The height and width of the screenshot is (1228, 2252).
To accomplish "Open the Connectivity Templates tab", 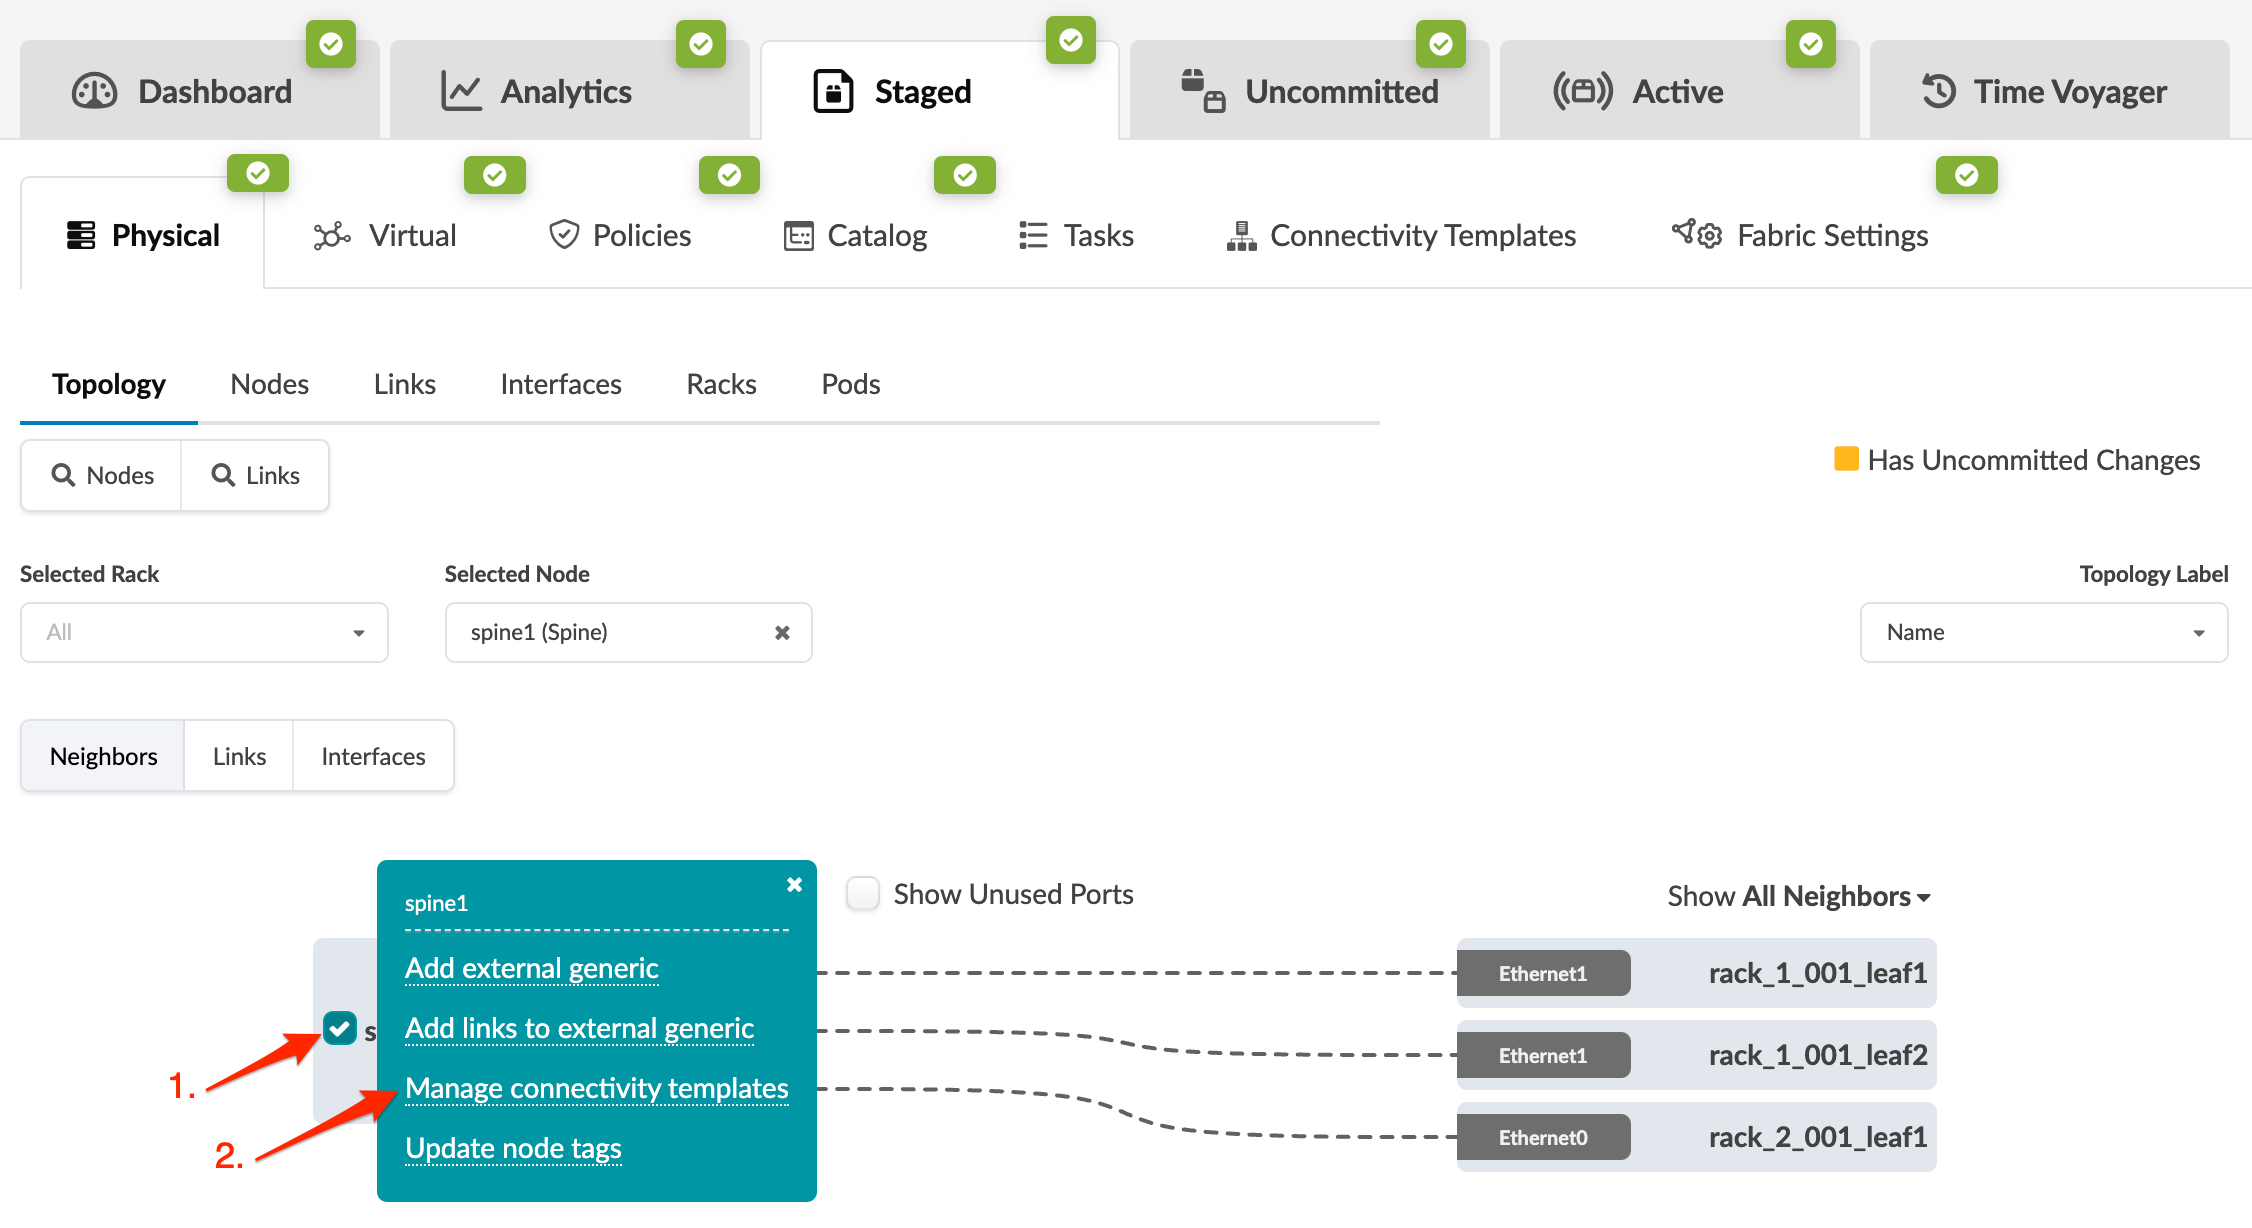I will click(x=1401, y=236).
